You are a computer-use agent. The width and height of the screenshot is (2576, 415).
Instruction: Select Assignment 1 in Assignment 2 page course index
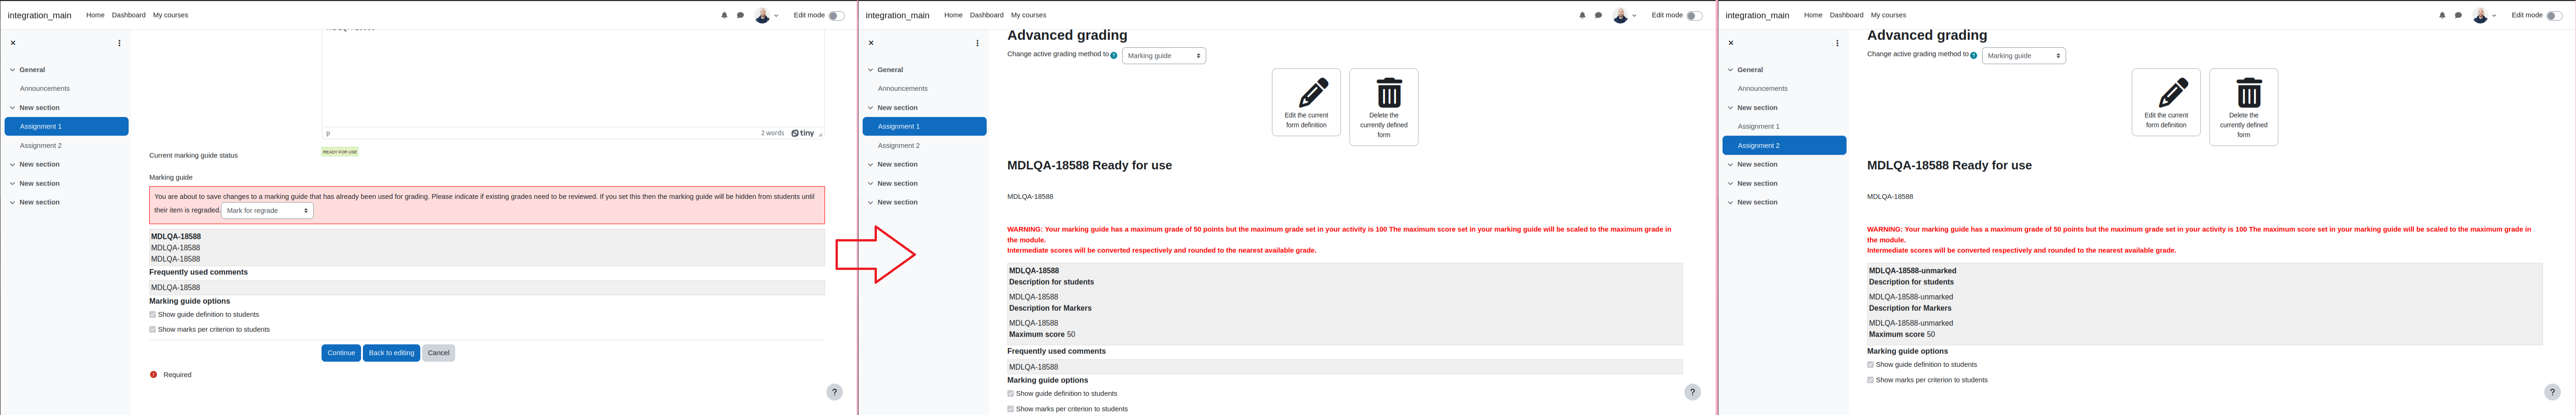tap(1759, 127)
